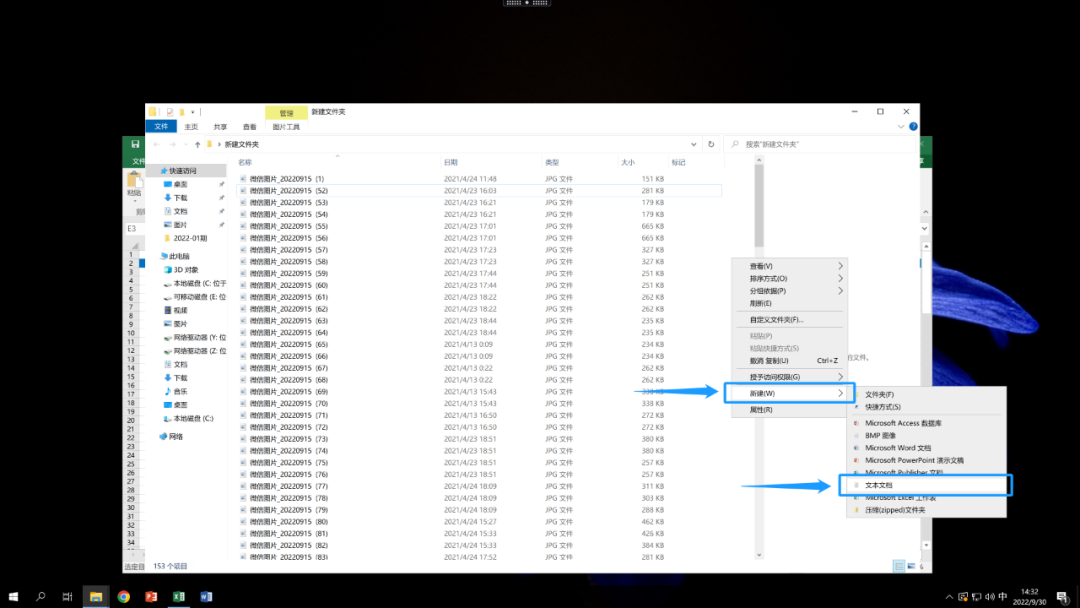1080x608 pixels.
Task: Sort by the 名称 column header
Action: point(245,163)
